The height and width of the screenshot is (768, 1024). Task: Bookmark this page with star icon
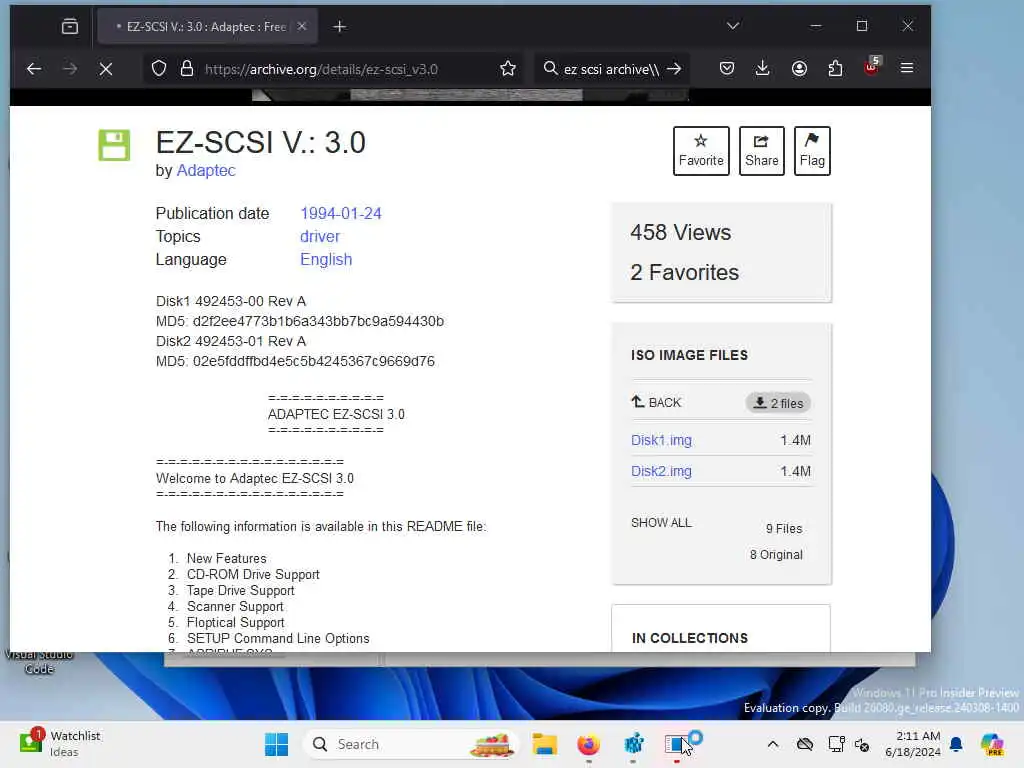pyautogui.click(x=507, y=69)
